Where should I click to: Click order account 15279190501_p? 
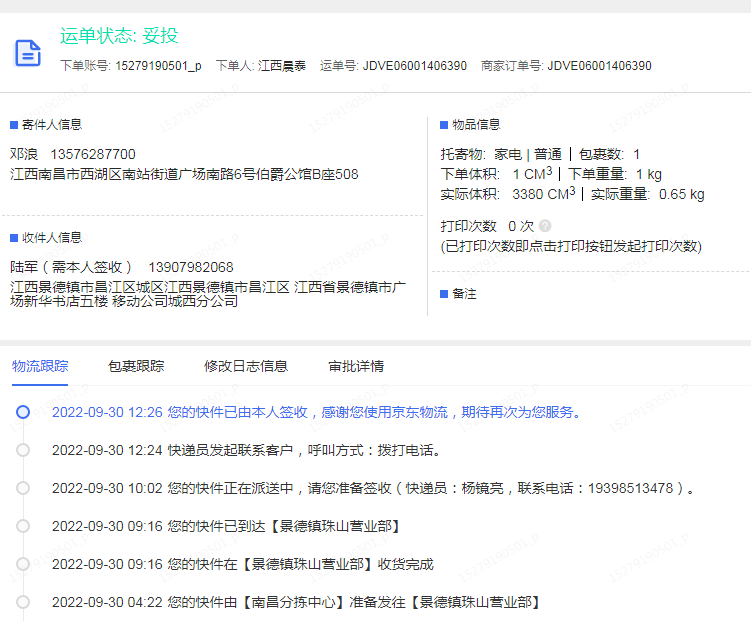pos(158,66)
